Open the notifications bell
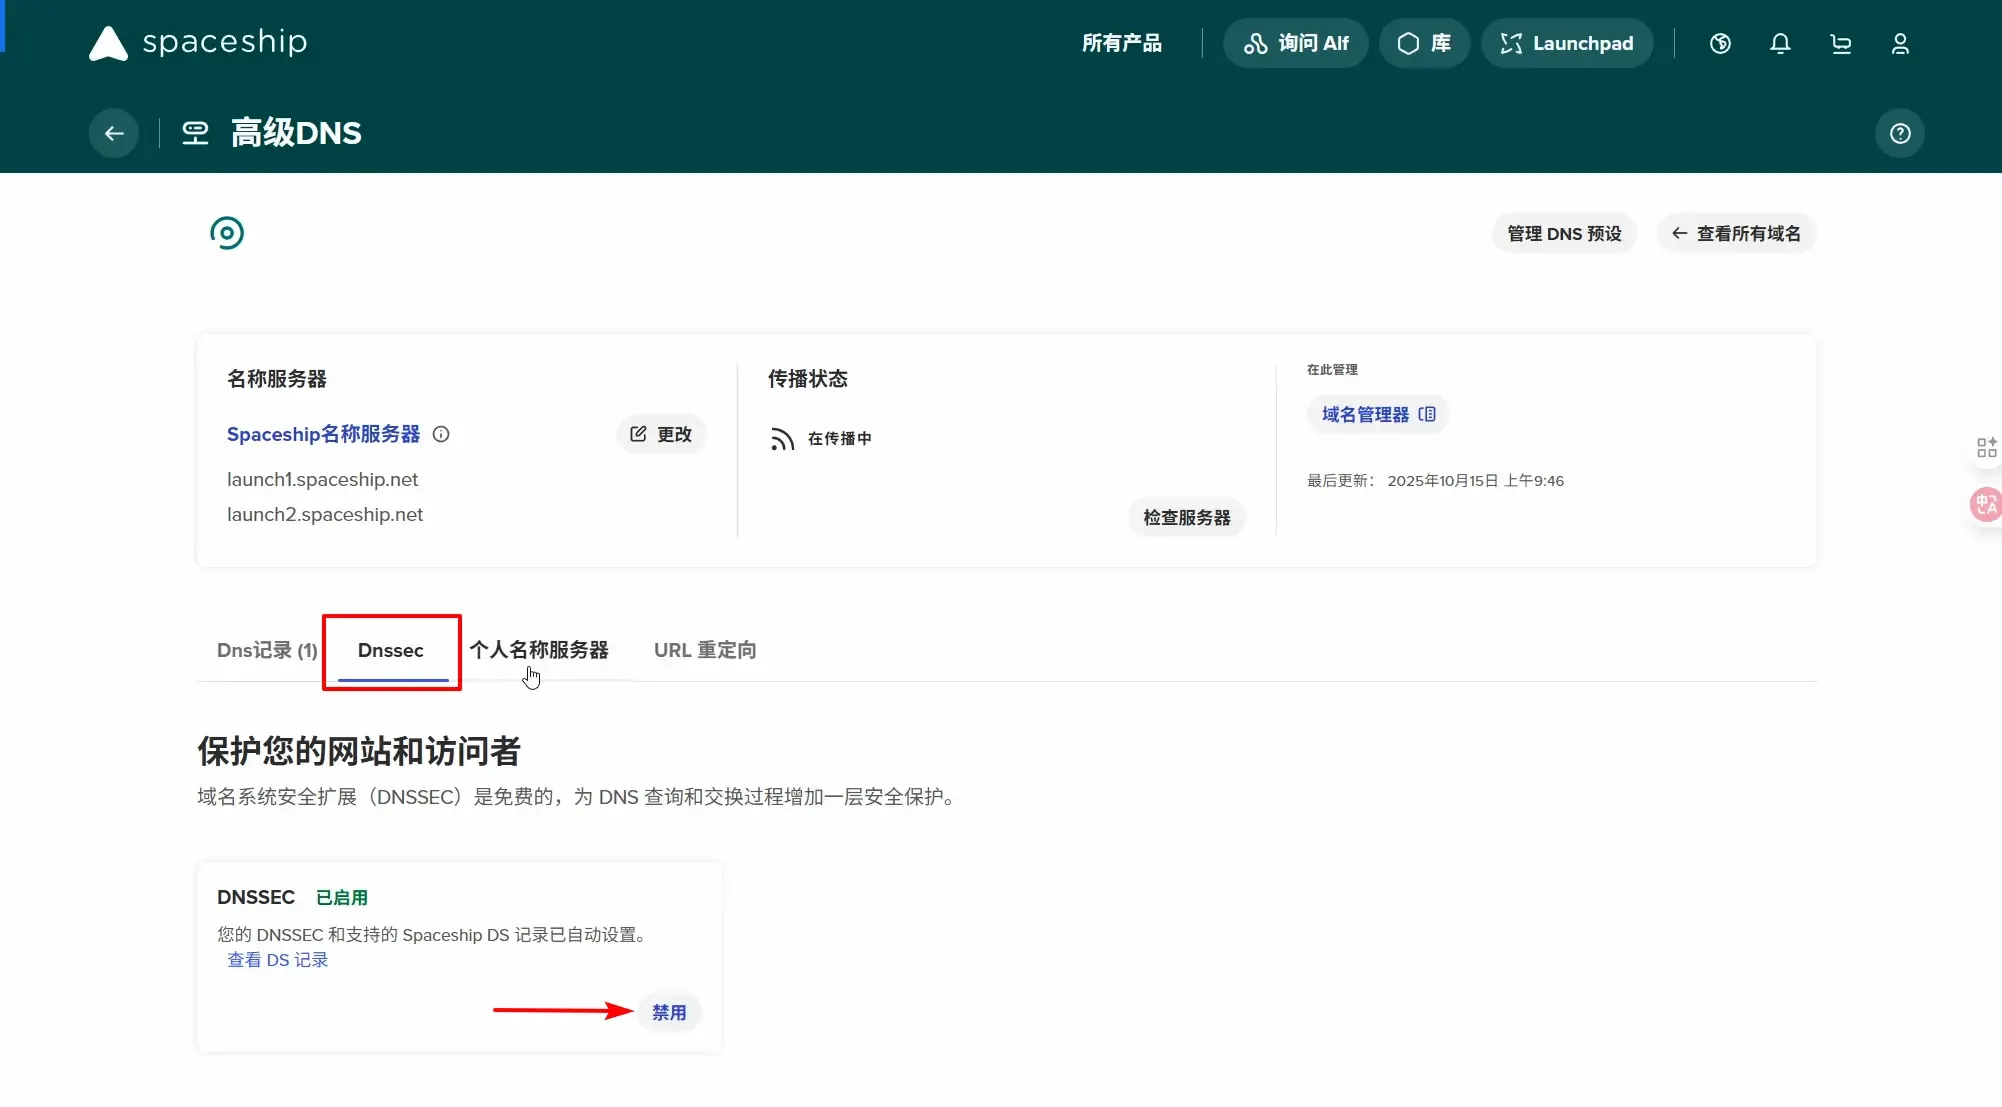Image resolution: width=2002 pixels, height=1107 pixels. 1780,43
